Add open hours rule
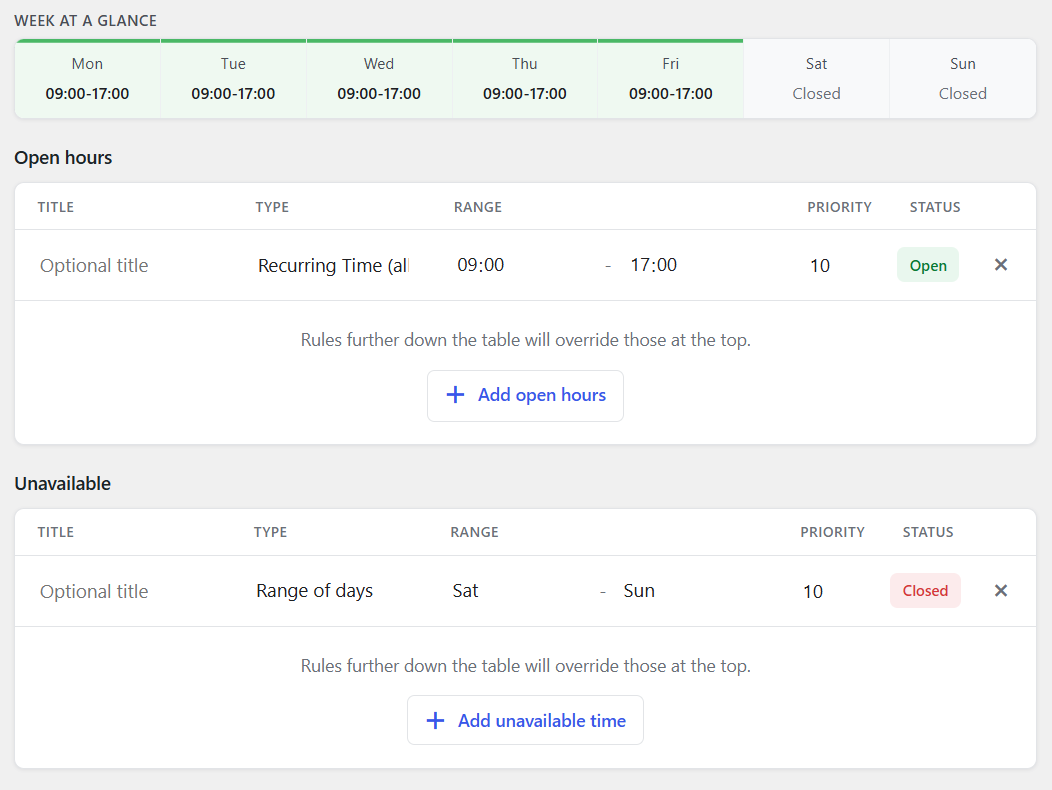Viewport: 1052px width, 790px height. tap(525, 395)
